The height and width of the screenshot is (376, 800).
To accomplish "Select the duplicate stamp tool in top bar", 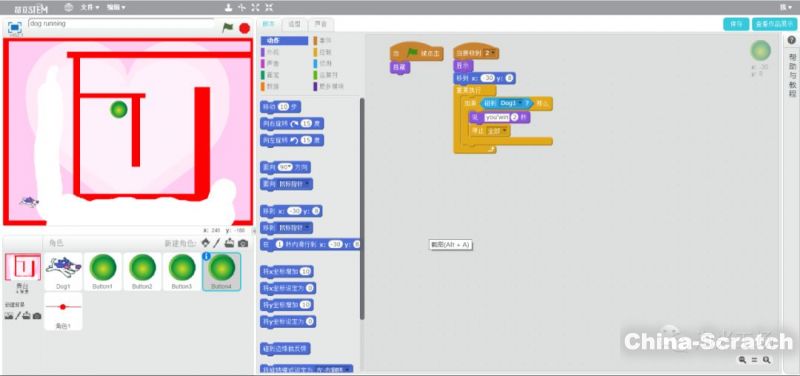I will (x=229, y=7).
